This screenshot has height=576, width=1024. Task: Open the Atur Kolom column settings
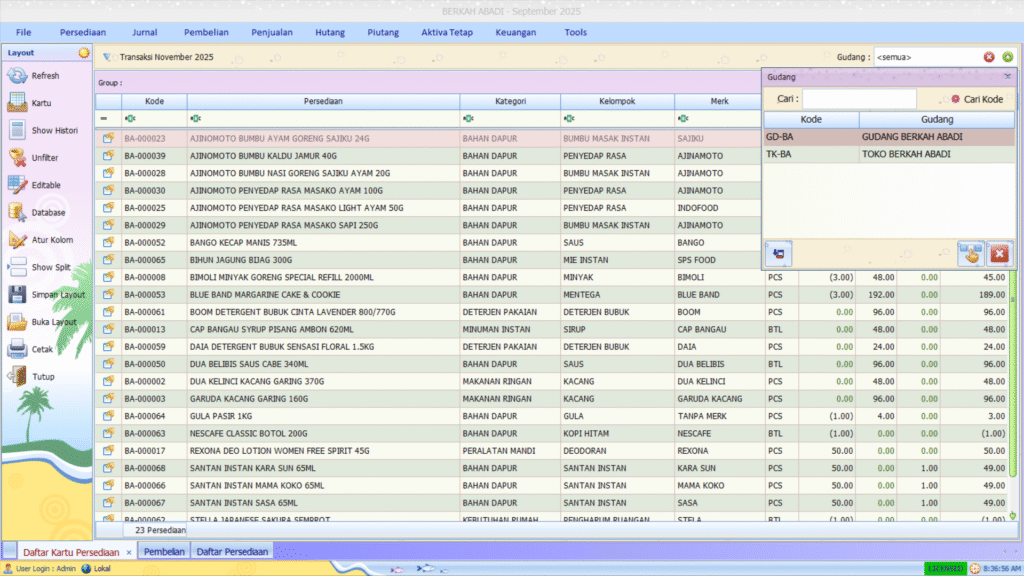point(17,240)
